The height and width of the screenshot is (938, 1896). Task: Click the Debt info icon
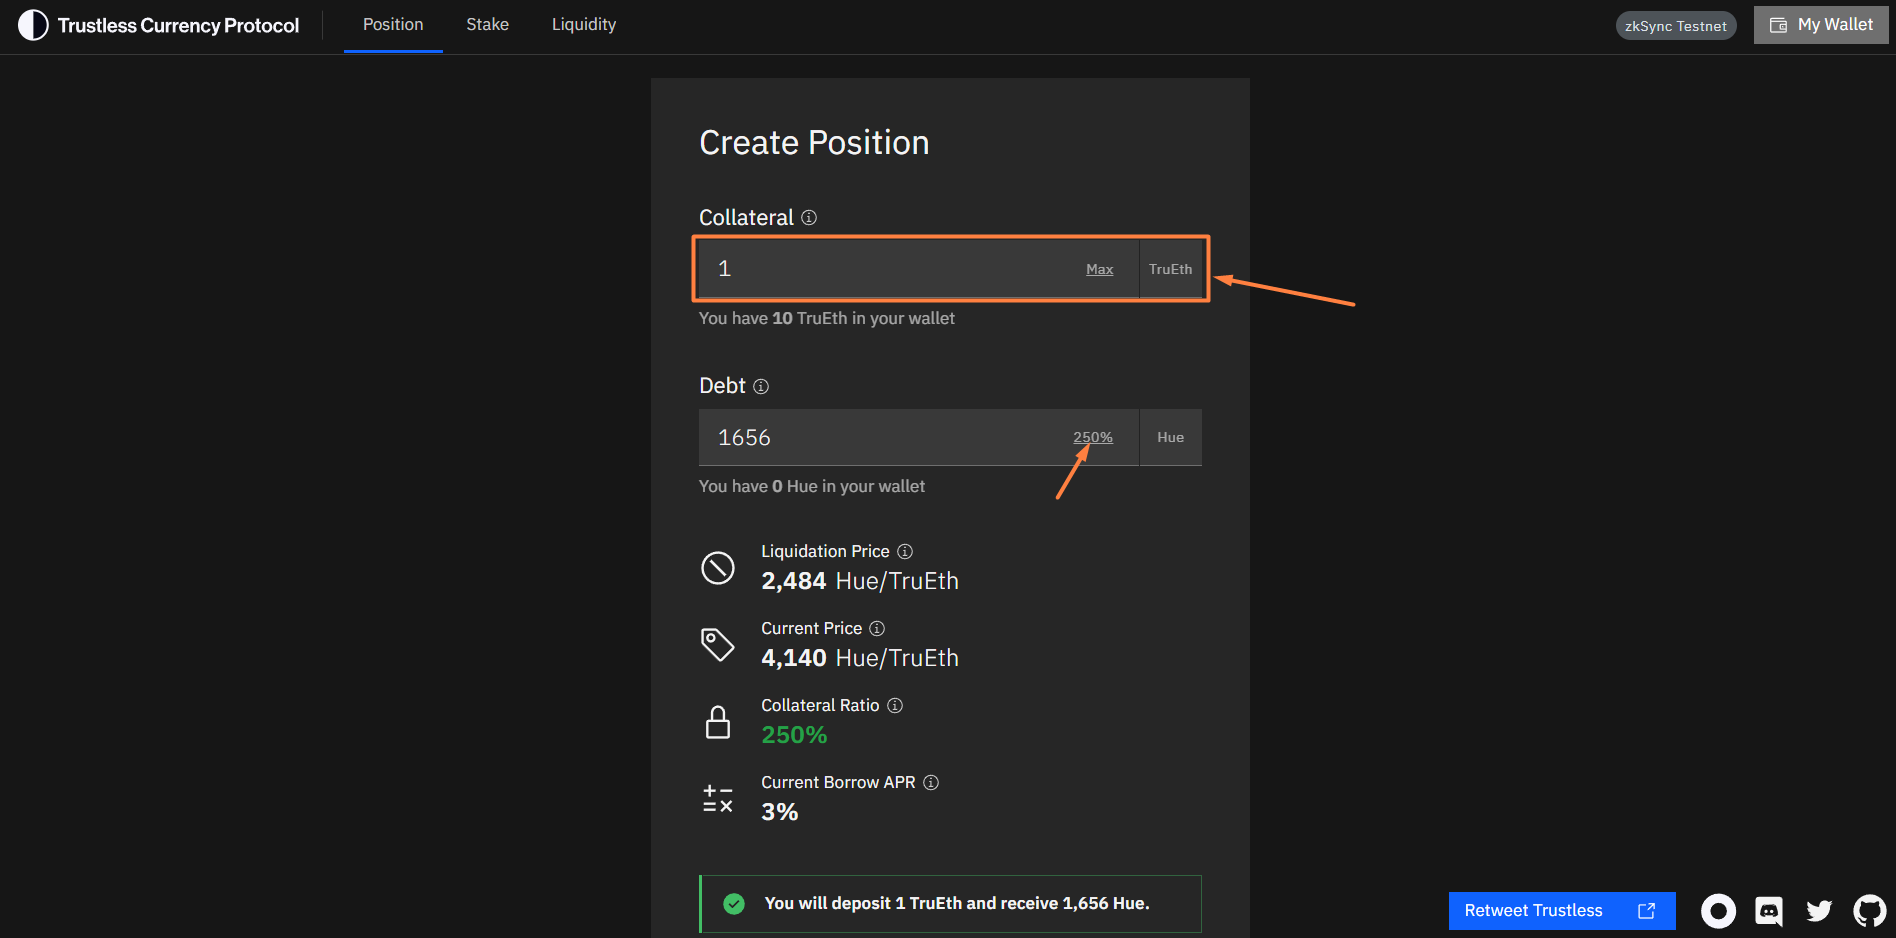click(761, 386)
